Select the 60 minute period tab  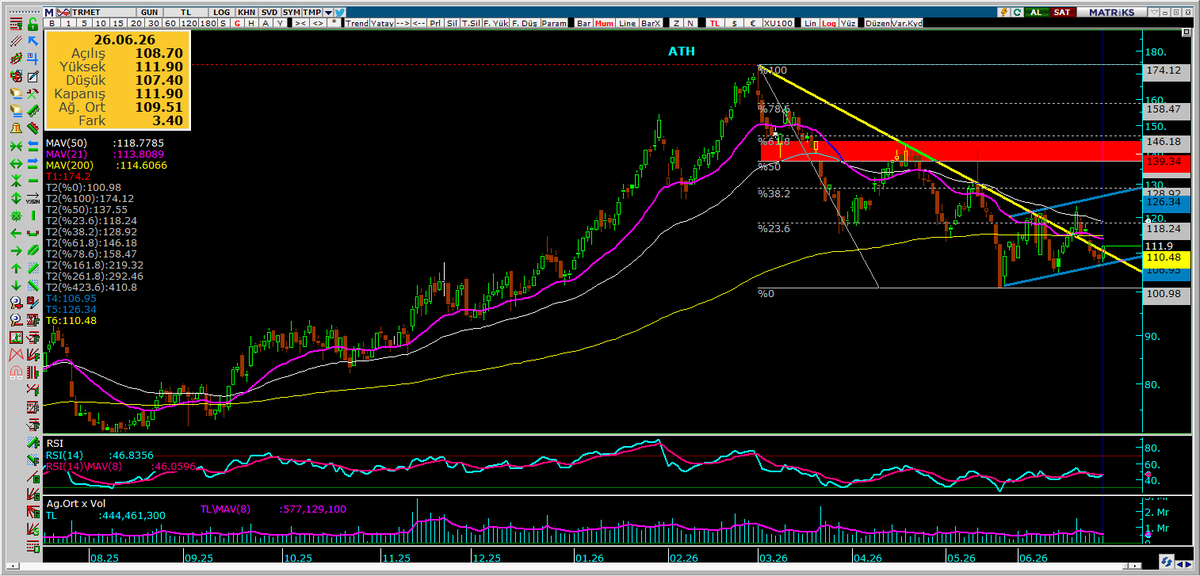pyautogui.click(x=170, y=23)
